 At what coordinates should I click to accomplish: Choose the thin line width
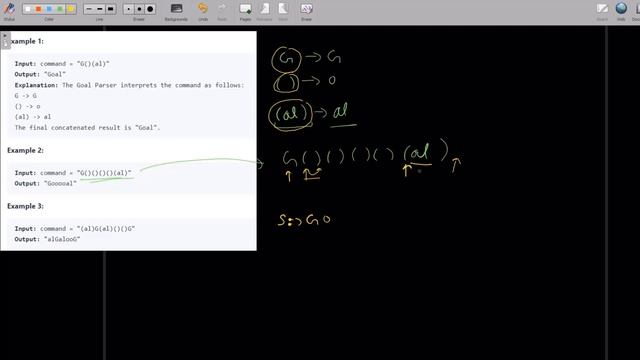click(89, 9)
